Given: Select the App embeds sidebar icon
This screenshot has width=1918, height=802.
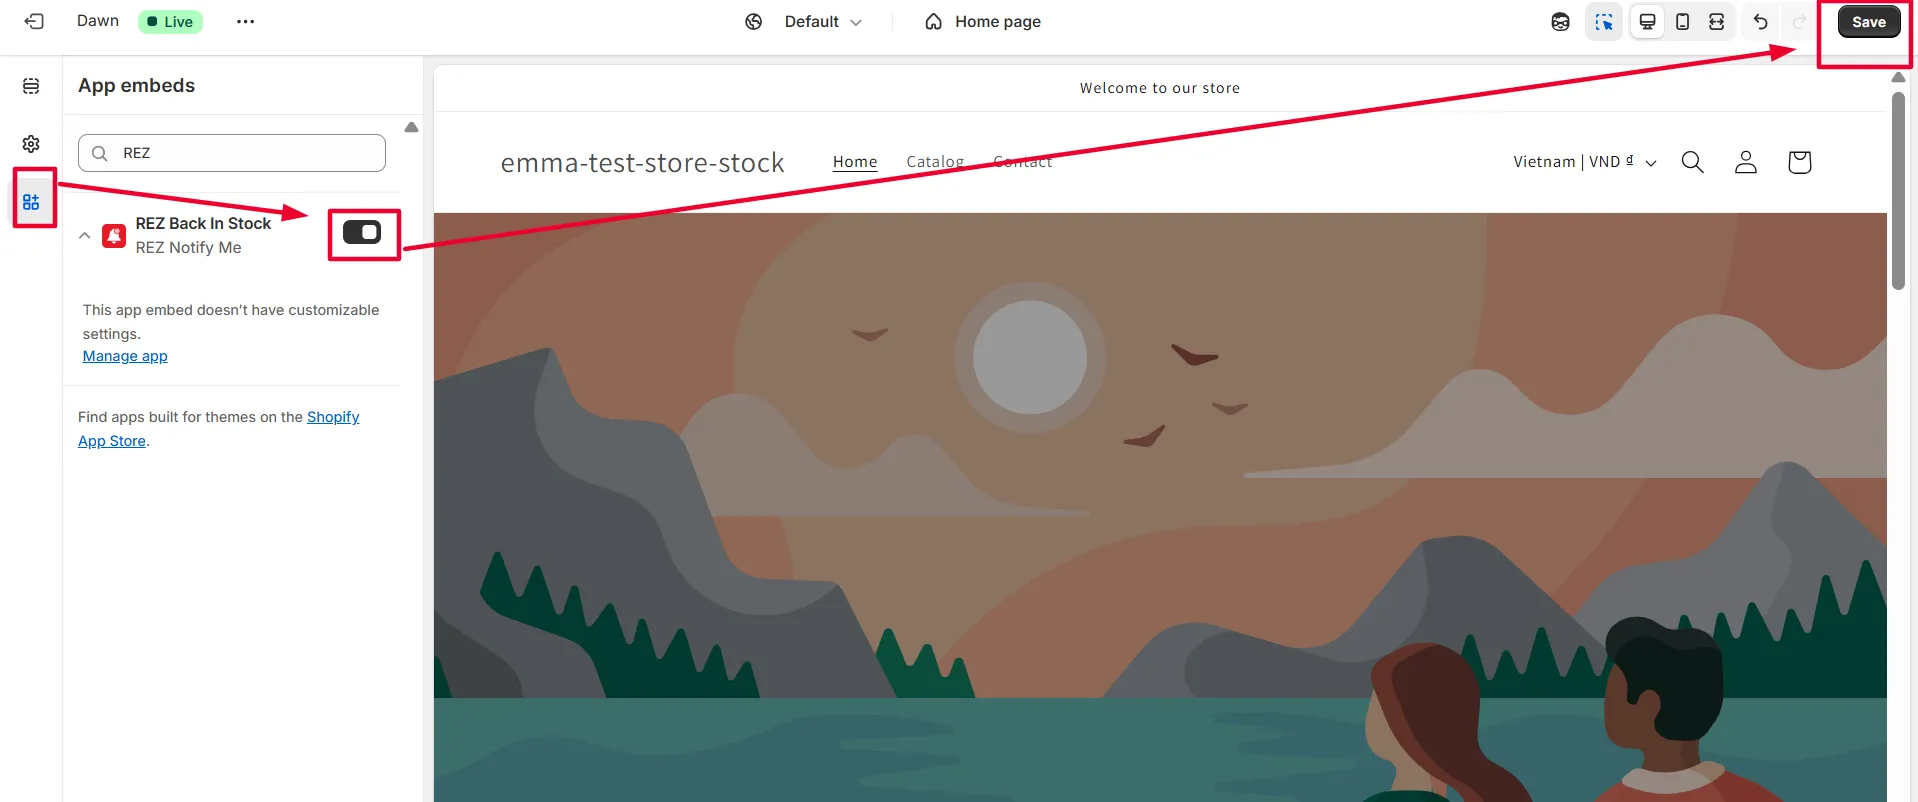Looking at the screenshot, I should pos(31,202).
